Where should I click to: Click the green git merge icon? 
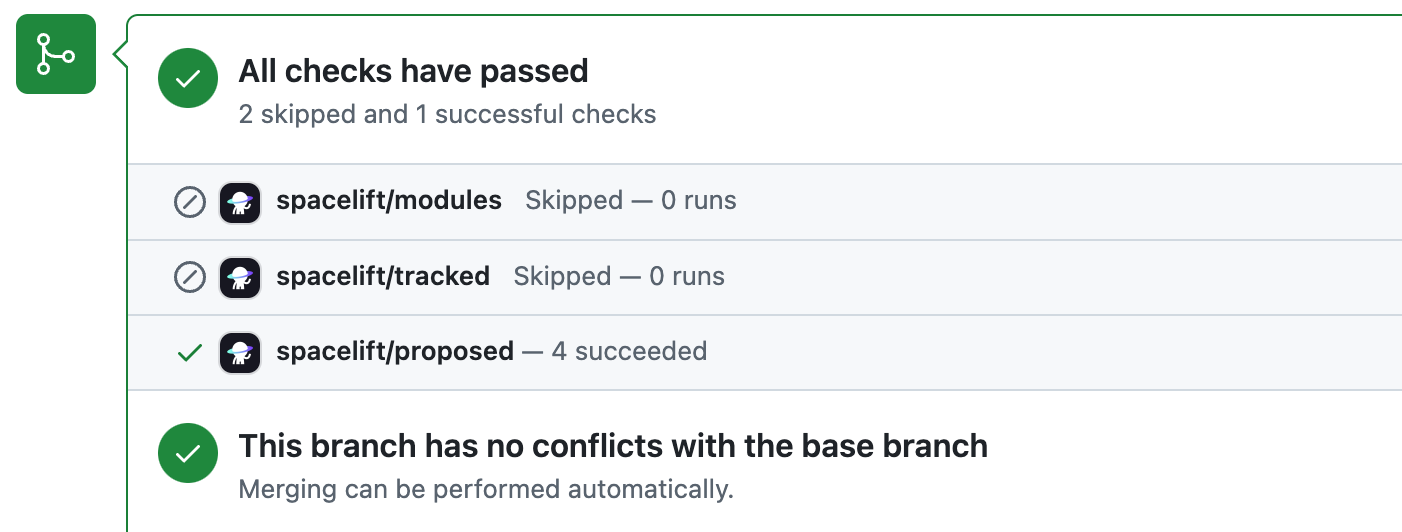point(56,54)
